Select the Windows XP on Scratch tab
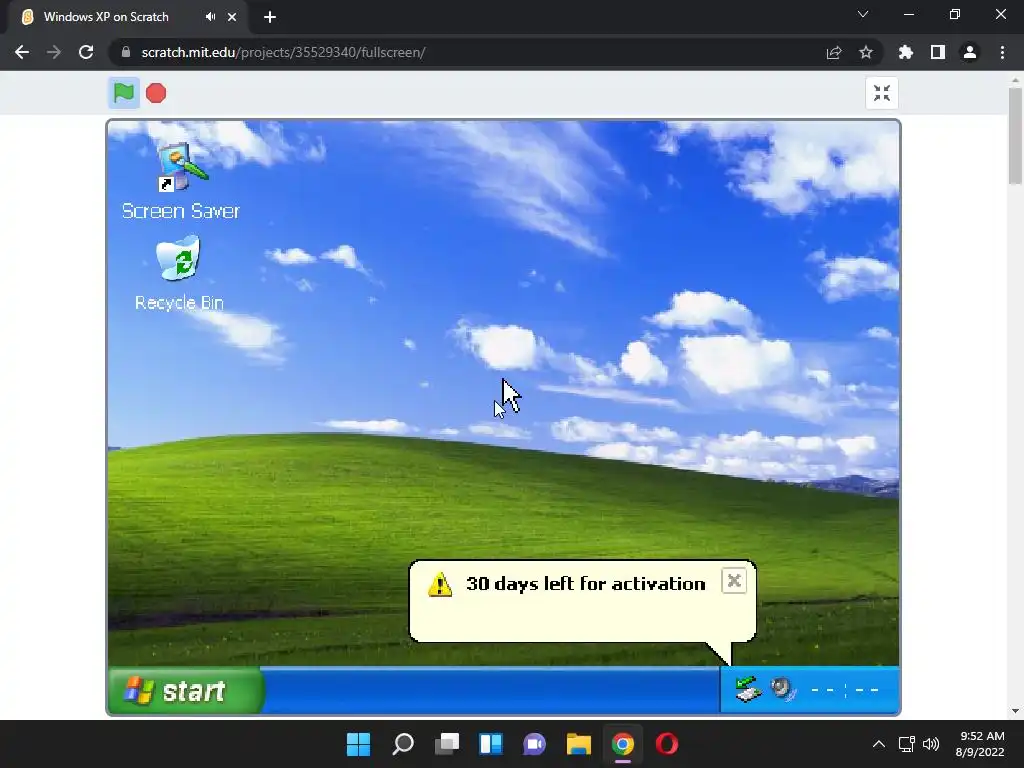Viewport: 1024px width, 768px height. (x=128, y=17)
